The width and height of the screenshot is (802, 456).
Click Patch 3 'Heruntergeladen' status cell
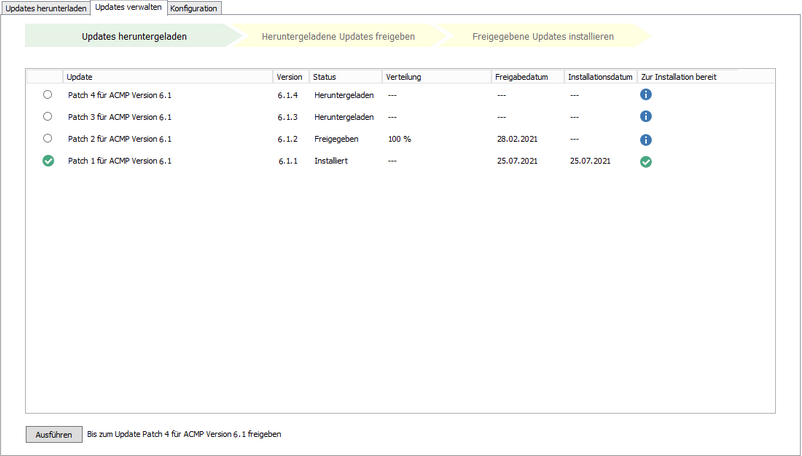coord(344,117)
